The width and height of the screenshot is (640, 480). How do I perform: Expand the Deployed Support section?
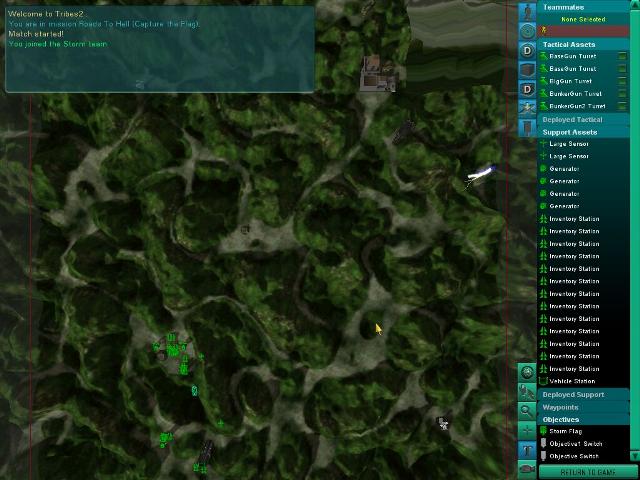tap(583, 395)
